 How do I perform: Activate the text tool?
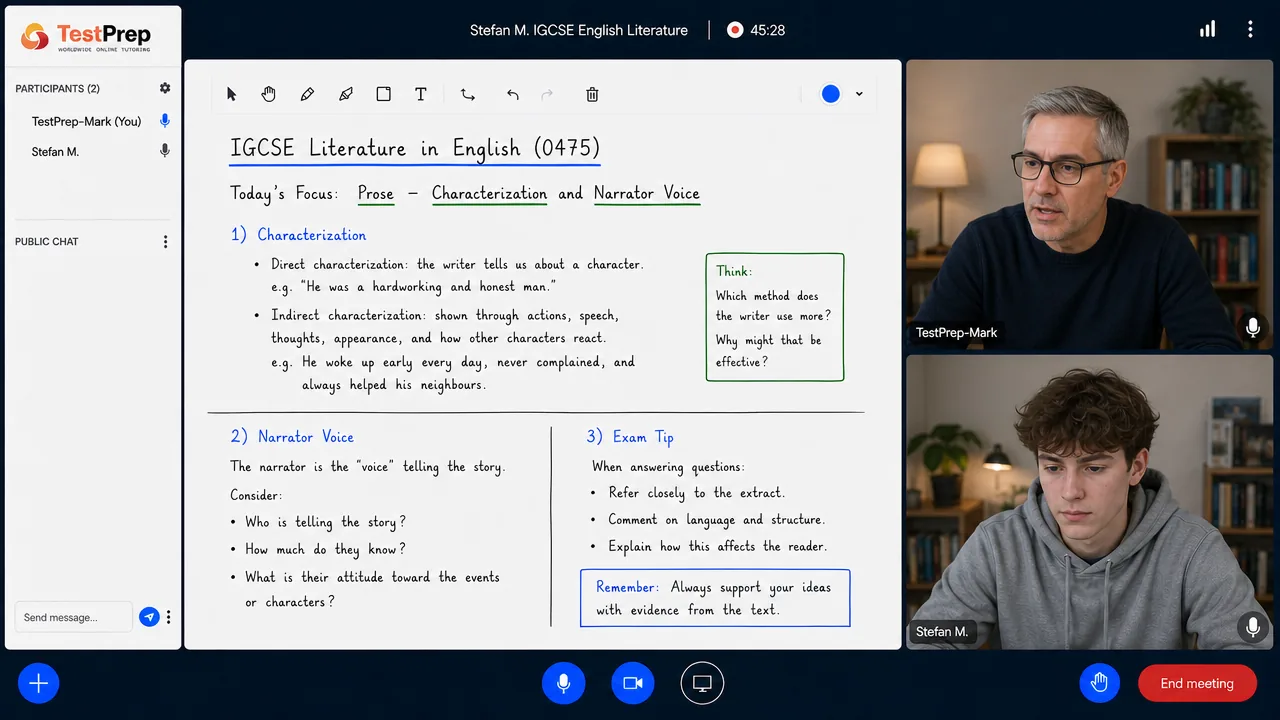click(421, 94)
